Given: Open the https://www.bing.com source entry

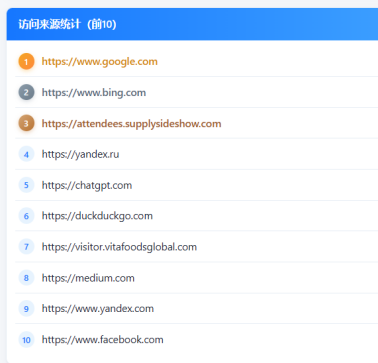Looking at the screenshot, I should [x=94, y=92].
